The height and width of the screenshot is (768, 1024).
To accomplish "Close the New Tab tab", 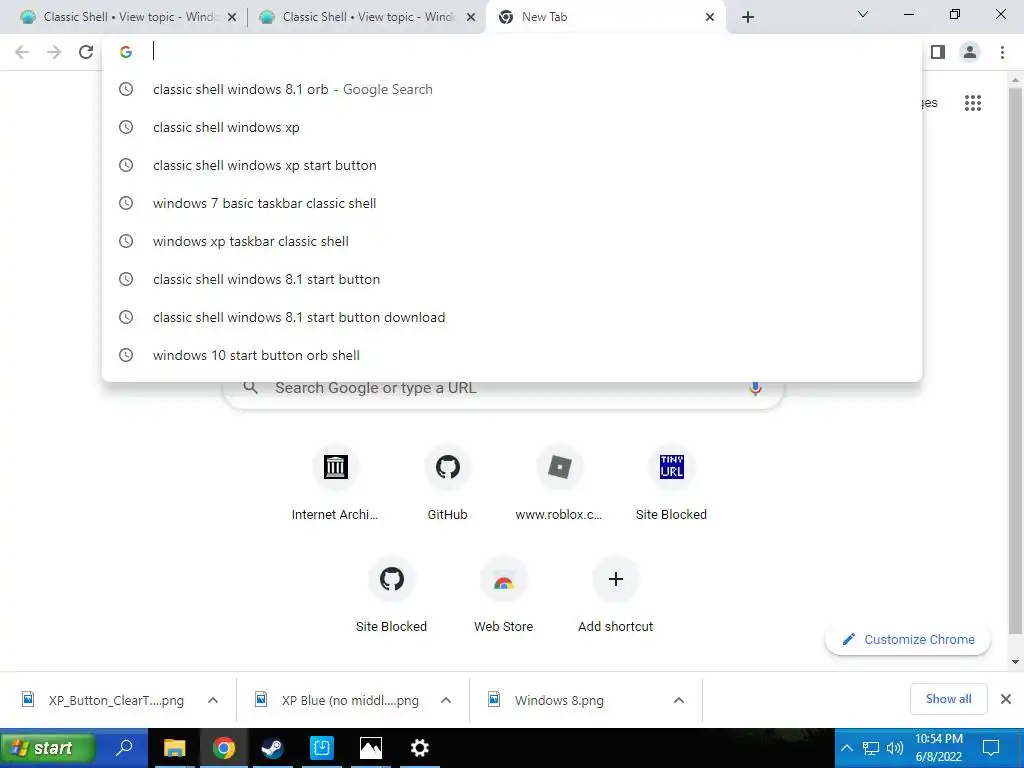I will tap(710, 18).
